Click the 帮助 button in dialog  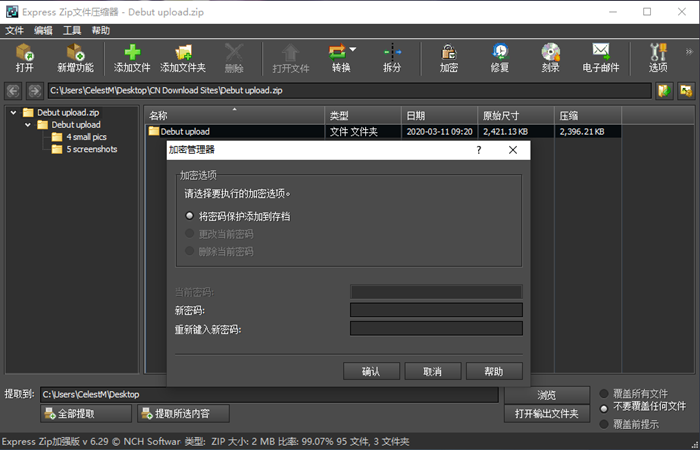(494, 371)
